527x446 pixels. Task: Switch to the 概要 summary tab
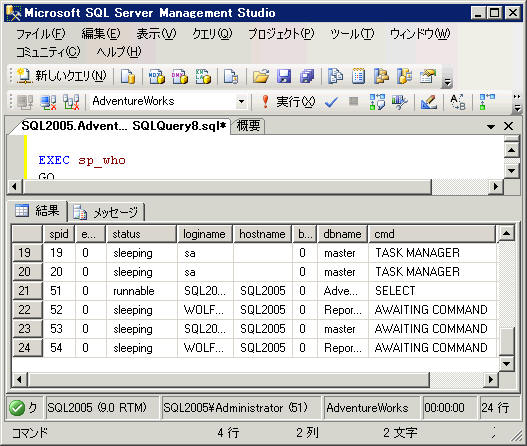(x=248, y=126)
